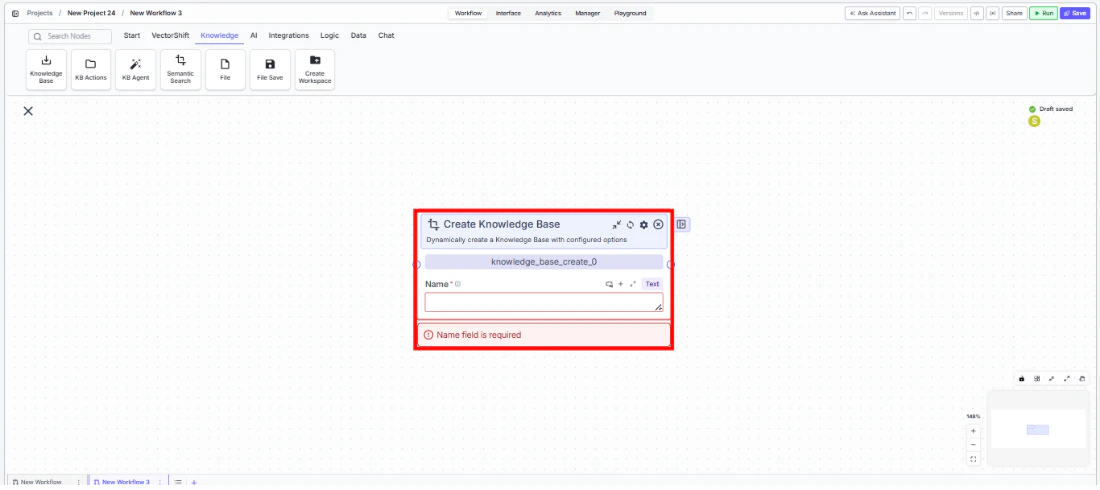Run the workflow
Viewport: 1100px width, 490px height.
(1043, 13)
